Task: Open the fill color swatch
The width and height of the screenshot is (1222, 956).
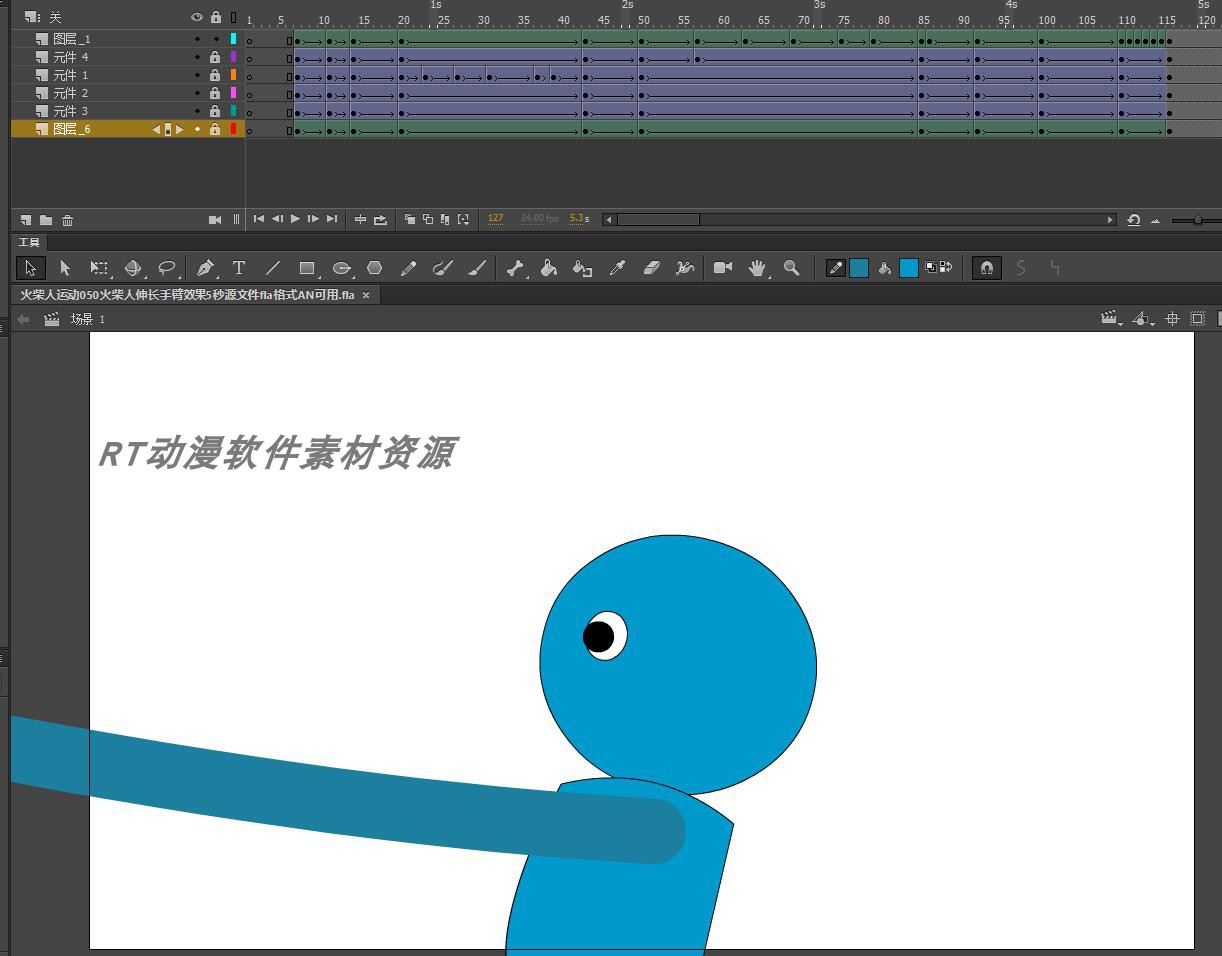Action: [x=909, y=268]
